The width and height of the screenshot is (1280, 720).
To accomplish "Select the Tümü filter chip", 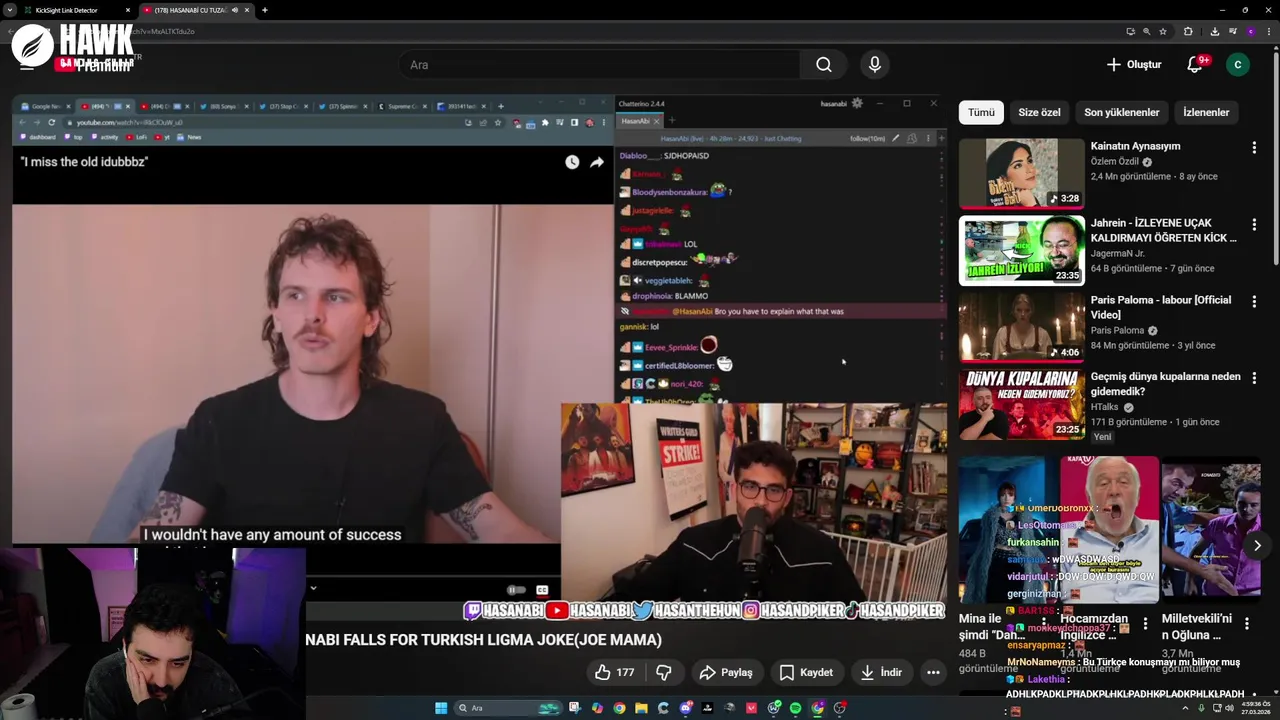I will (x=981, y=112).
